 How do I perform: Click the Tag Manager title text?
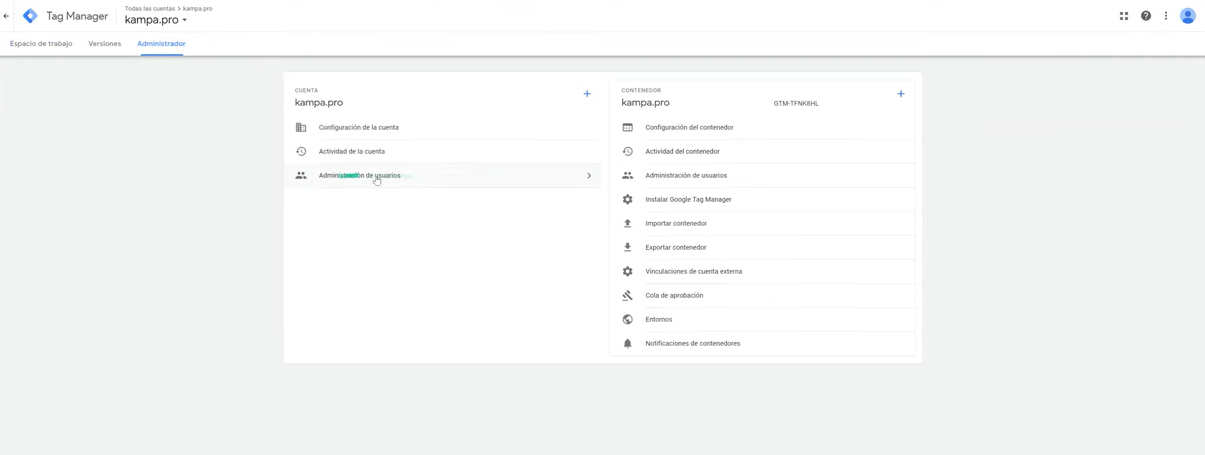click(77, 16)
